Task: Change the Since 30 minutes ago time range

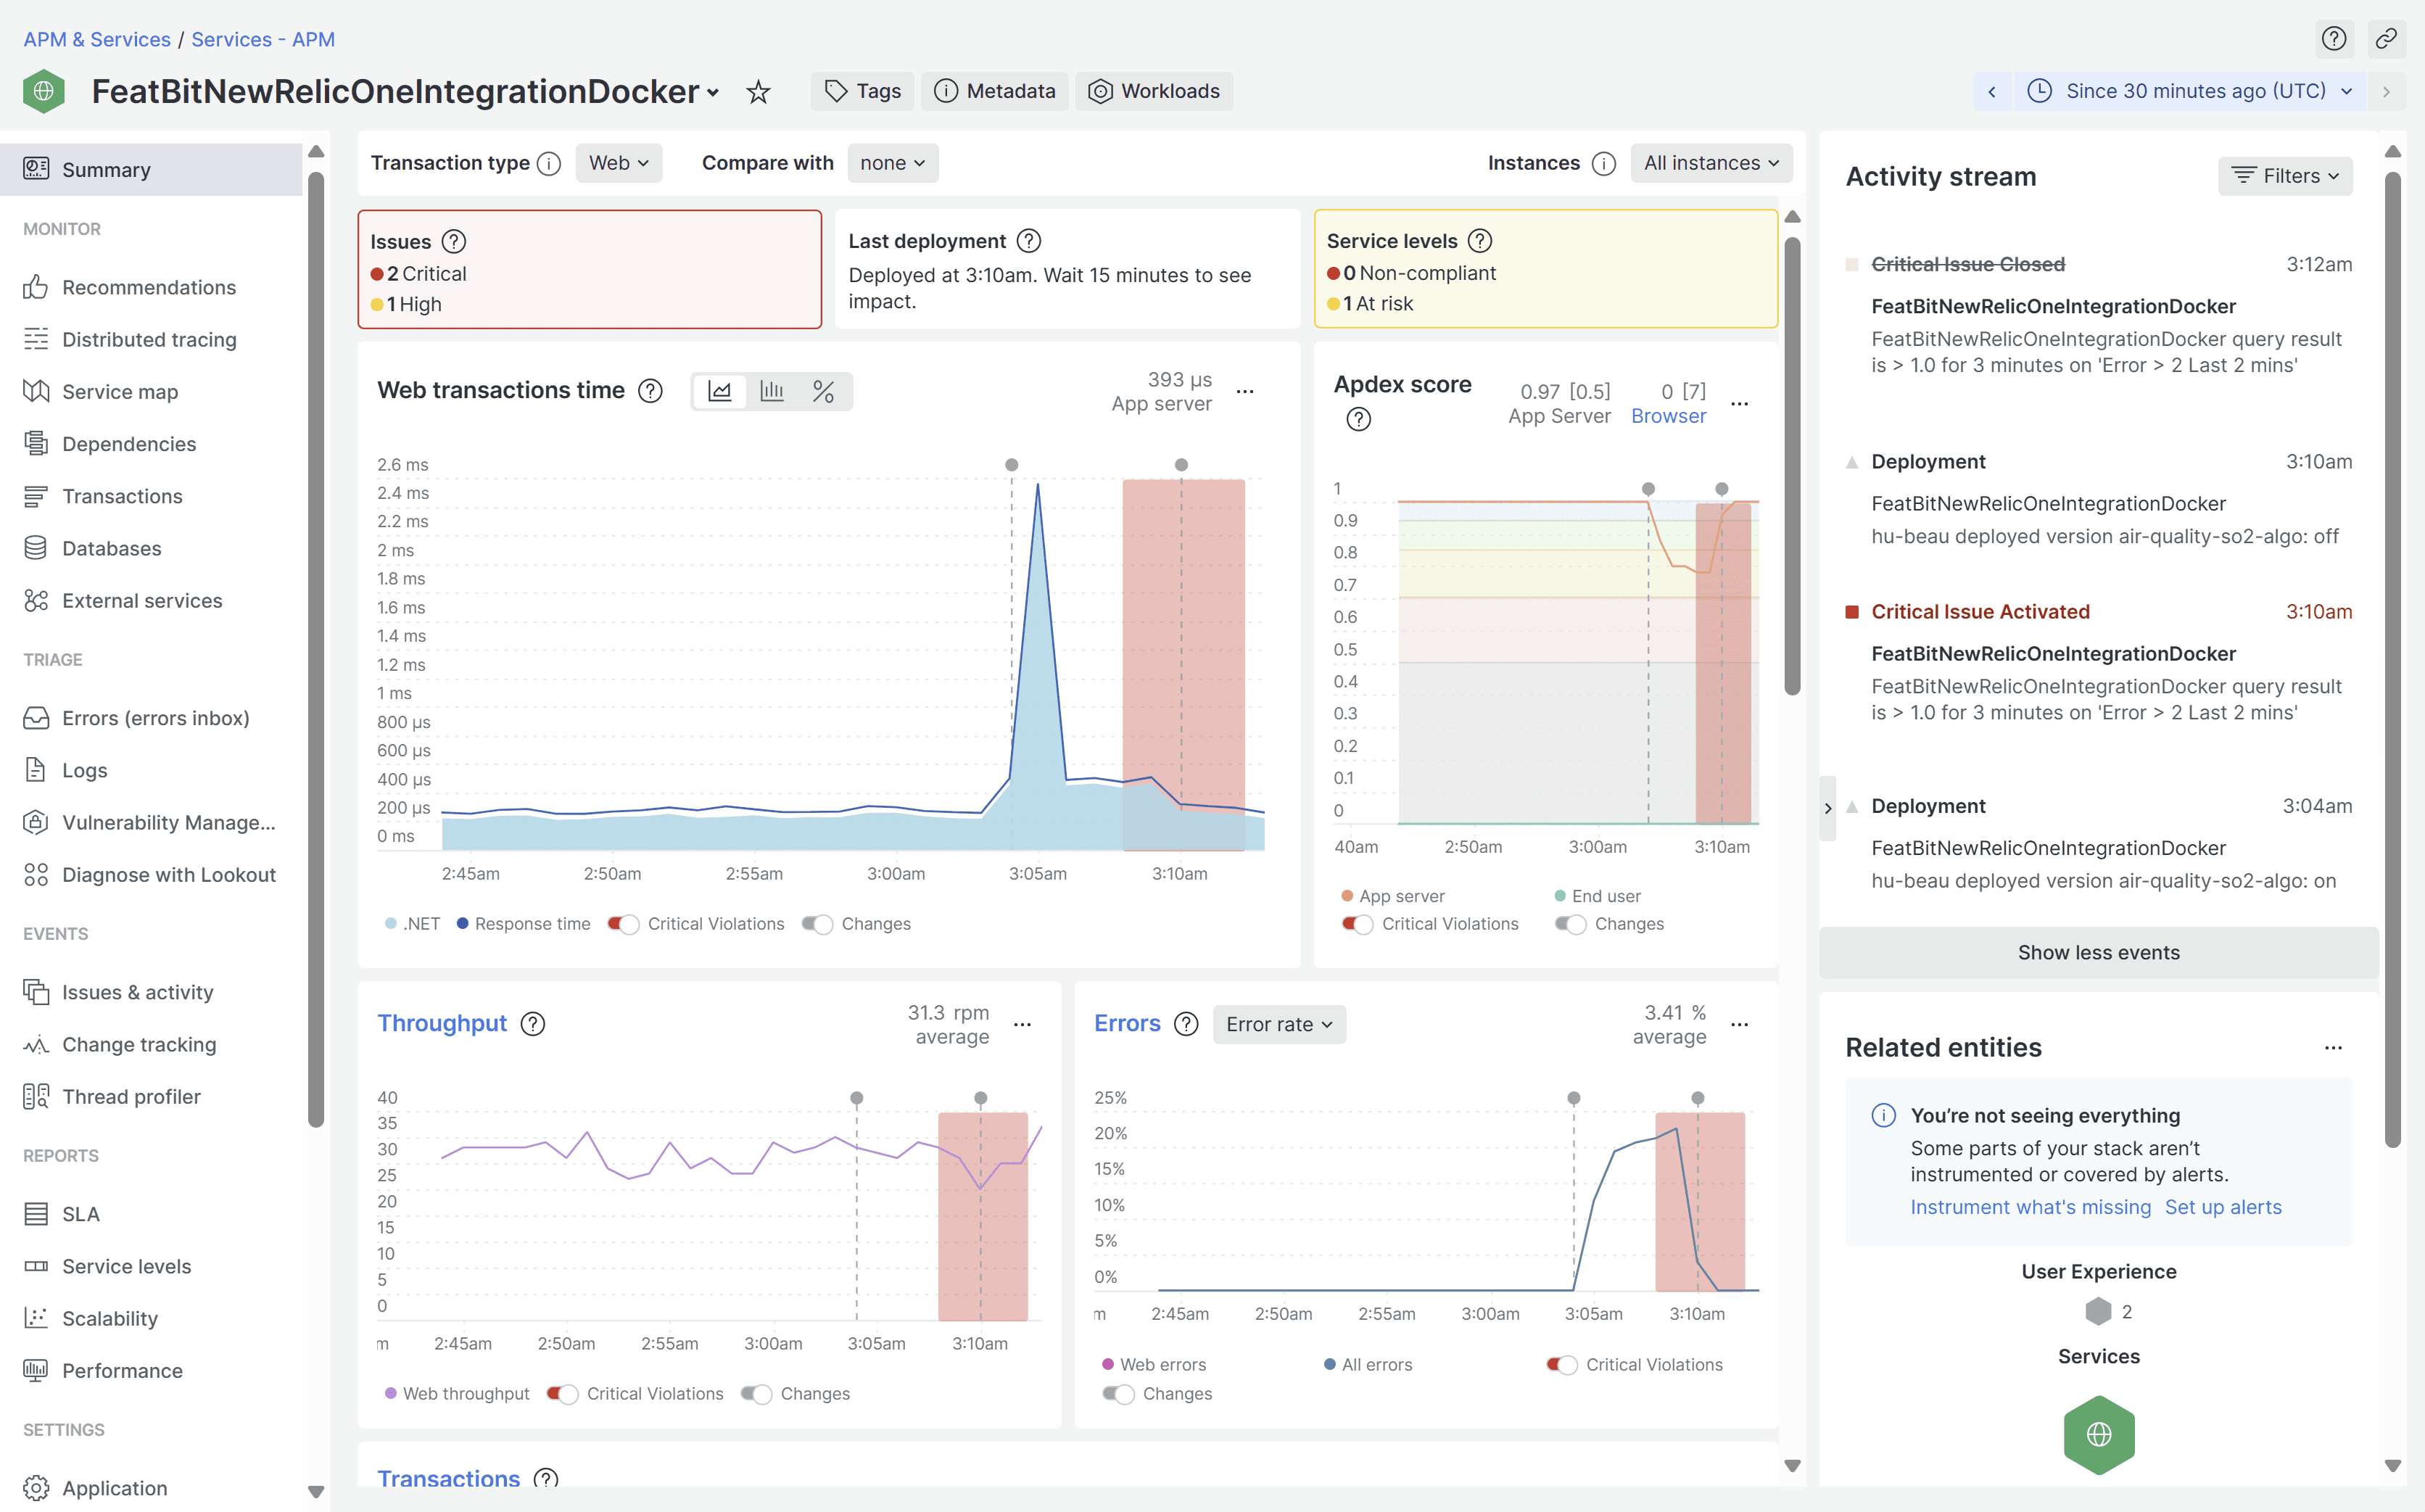Action: click(x=2189, y=91)
